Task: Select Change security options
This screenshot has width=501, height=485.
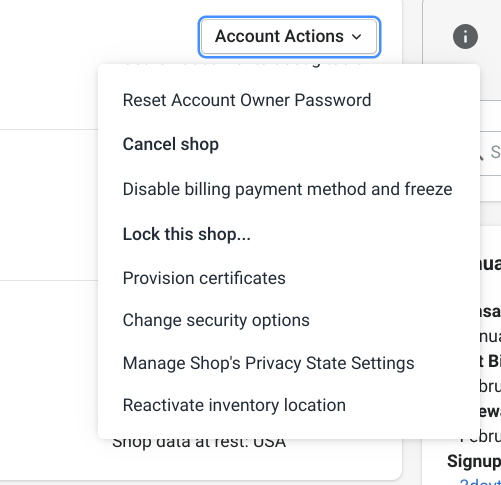Action: click(216, 320)
